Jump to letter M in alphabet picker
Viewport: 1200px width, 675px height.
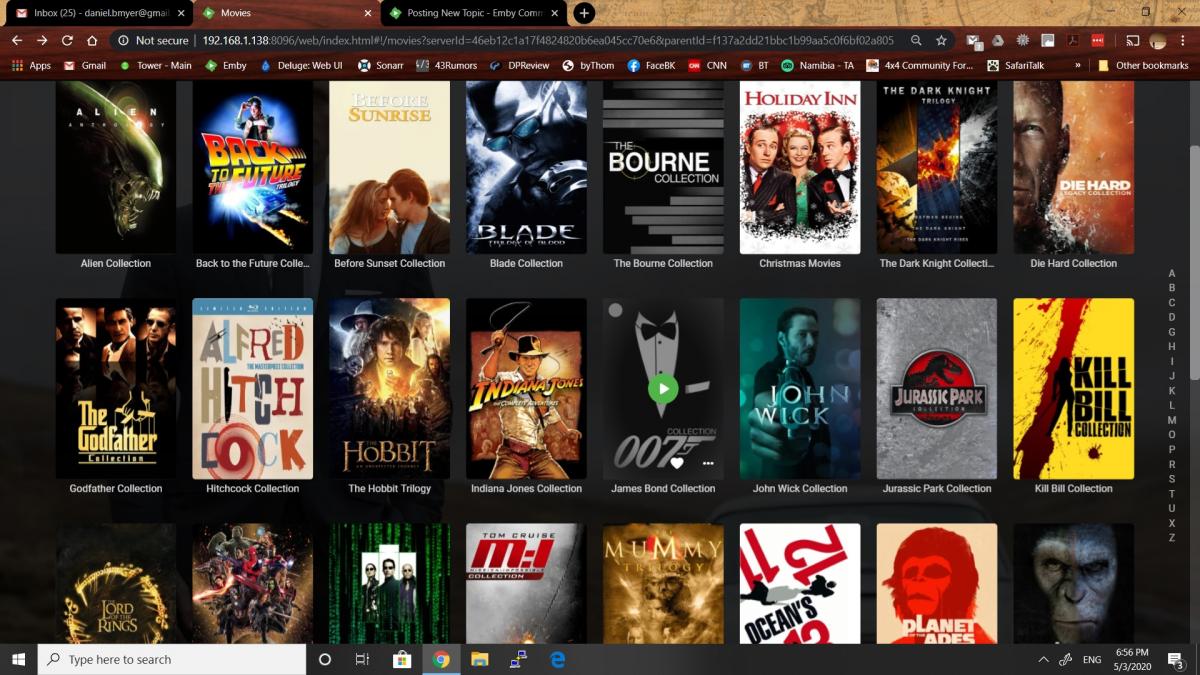click(x=1172, y=421)
